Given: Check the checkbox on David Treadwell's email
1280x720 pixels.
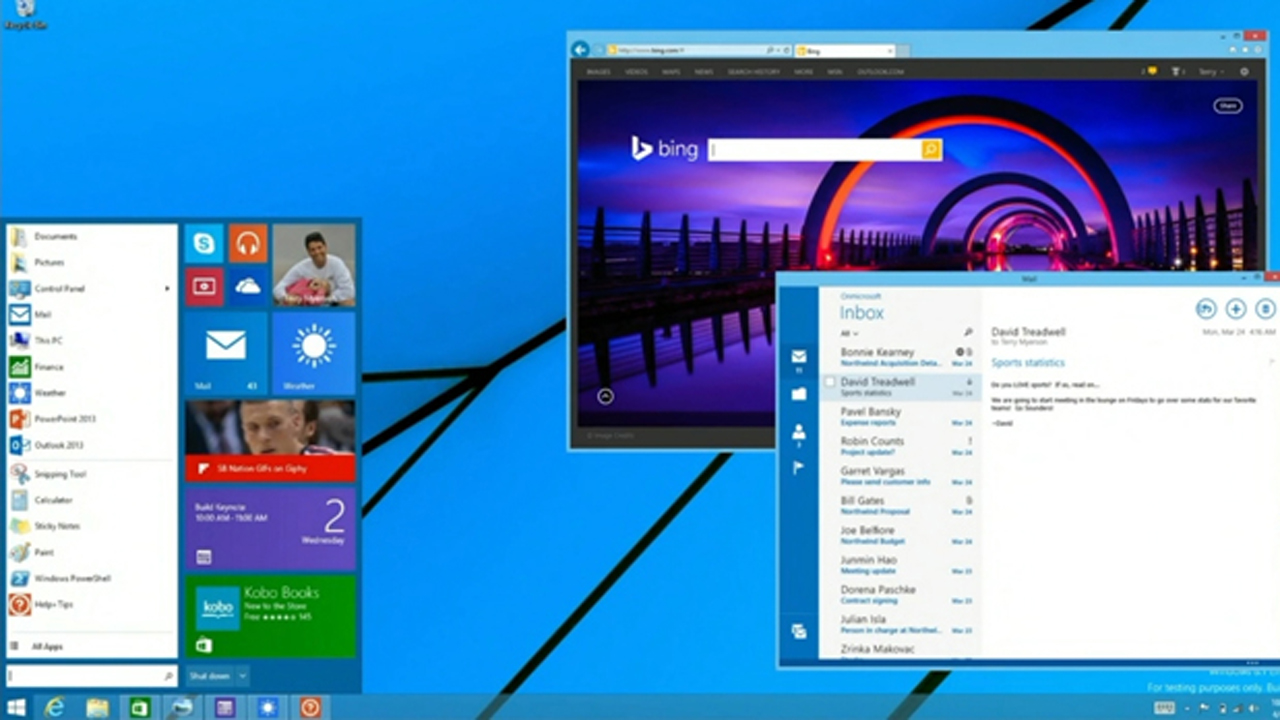Looking at the screenshot, I should pyautogui.click(x=830, y=382).
